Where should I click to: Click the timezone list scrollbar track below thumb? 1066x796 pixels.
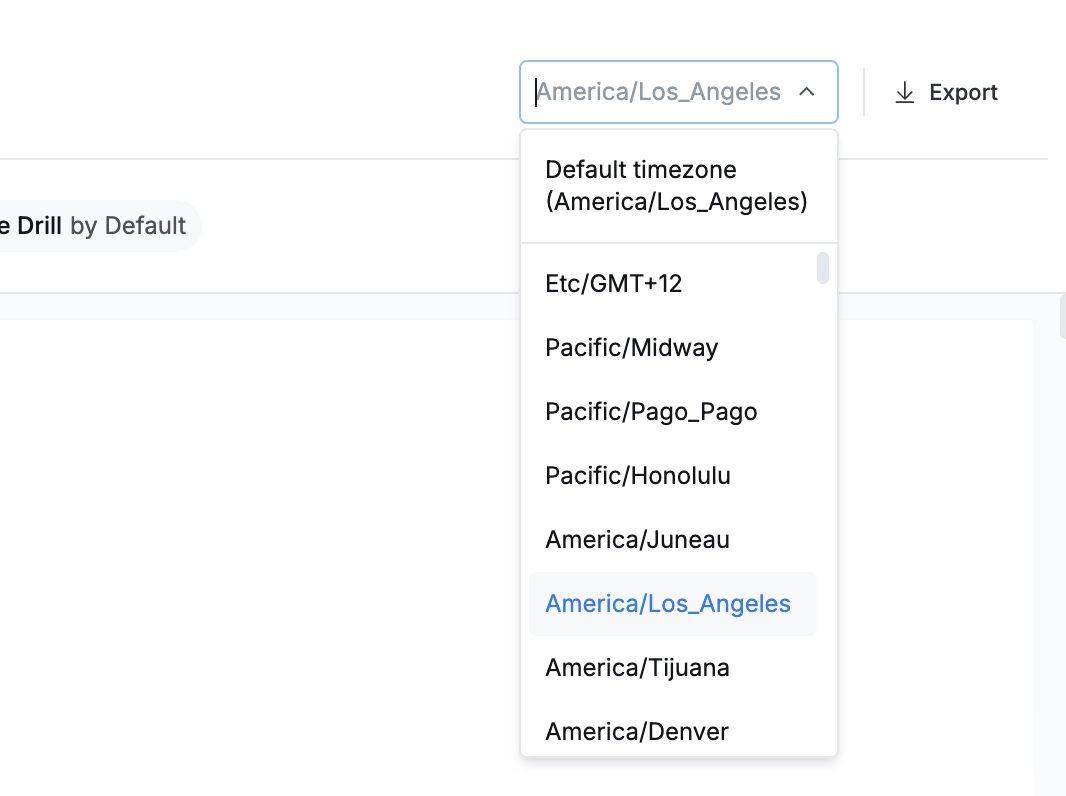(x=823, y=500)
